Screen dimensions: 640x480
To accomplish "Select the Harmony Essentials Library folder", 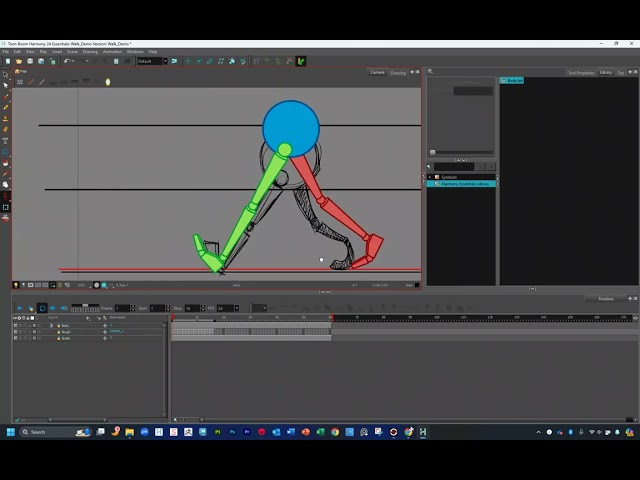I will pyautogui.click(x=461, y=184).
